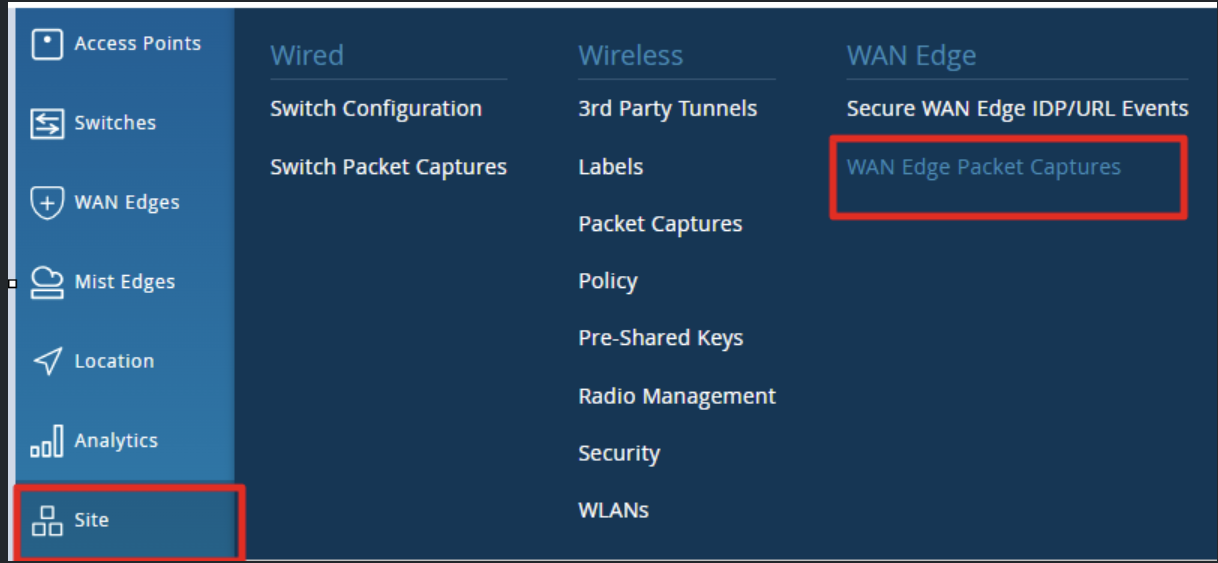Open WAN Edge Packet Captures
The height and width of the screenshot is (563, 1218).
(983, 167)
